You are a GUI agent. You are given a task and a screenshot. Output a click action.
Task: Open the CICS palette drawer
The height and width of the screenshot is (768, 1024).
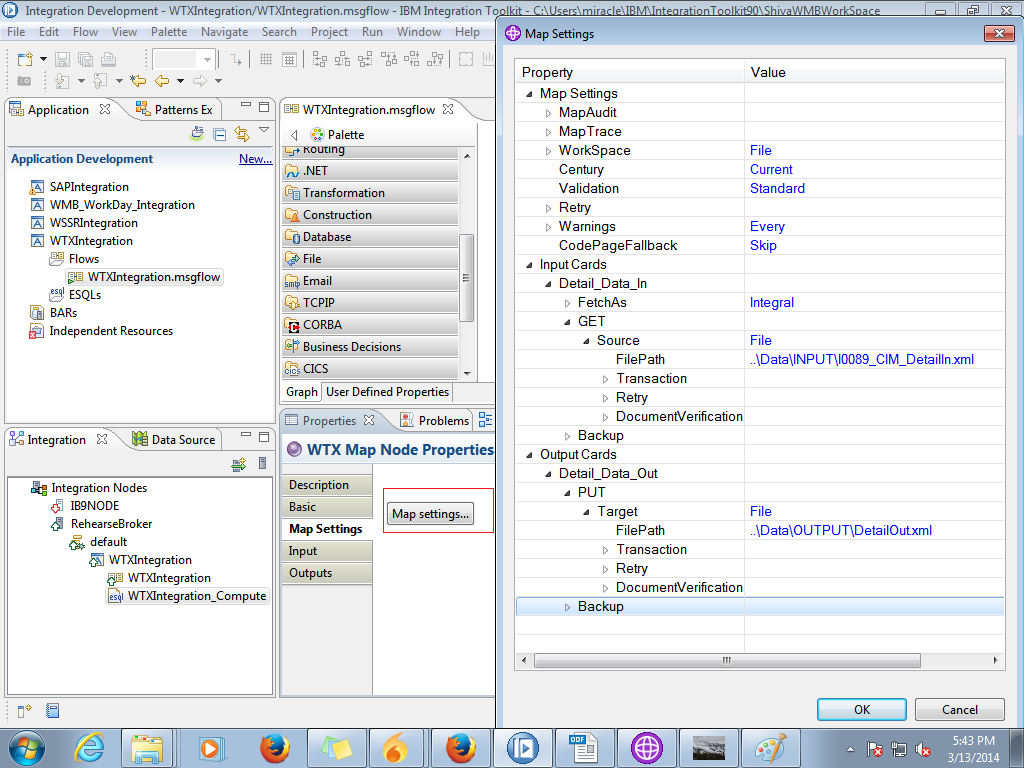tap(370, 368)
